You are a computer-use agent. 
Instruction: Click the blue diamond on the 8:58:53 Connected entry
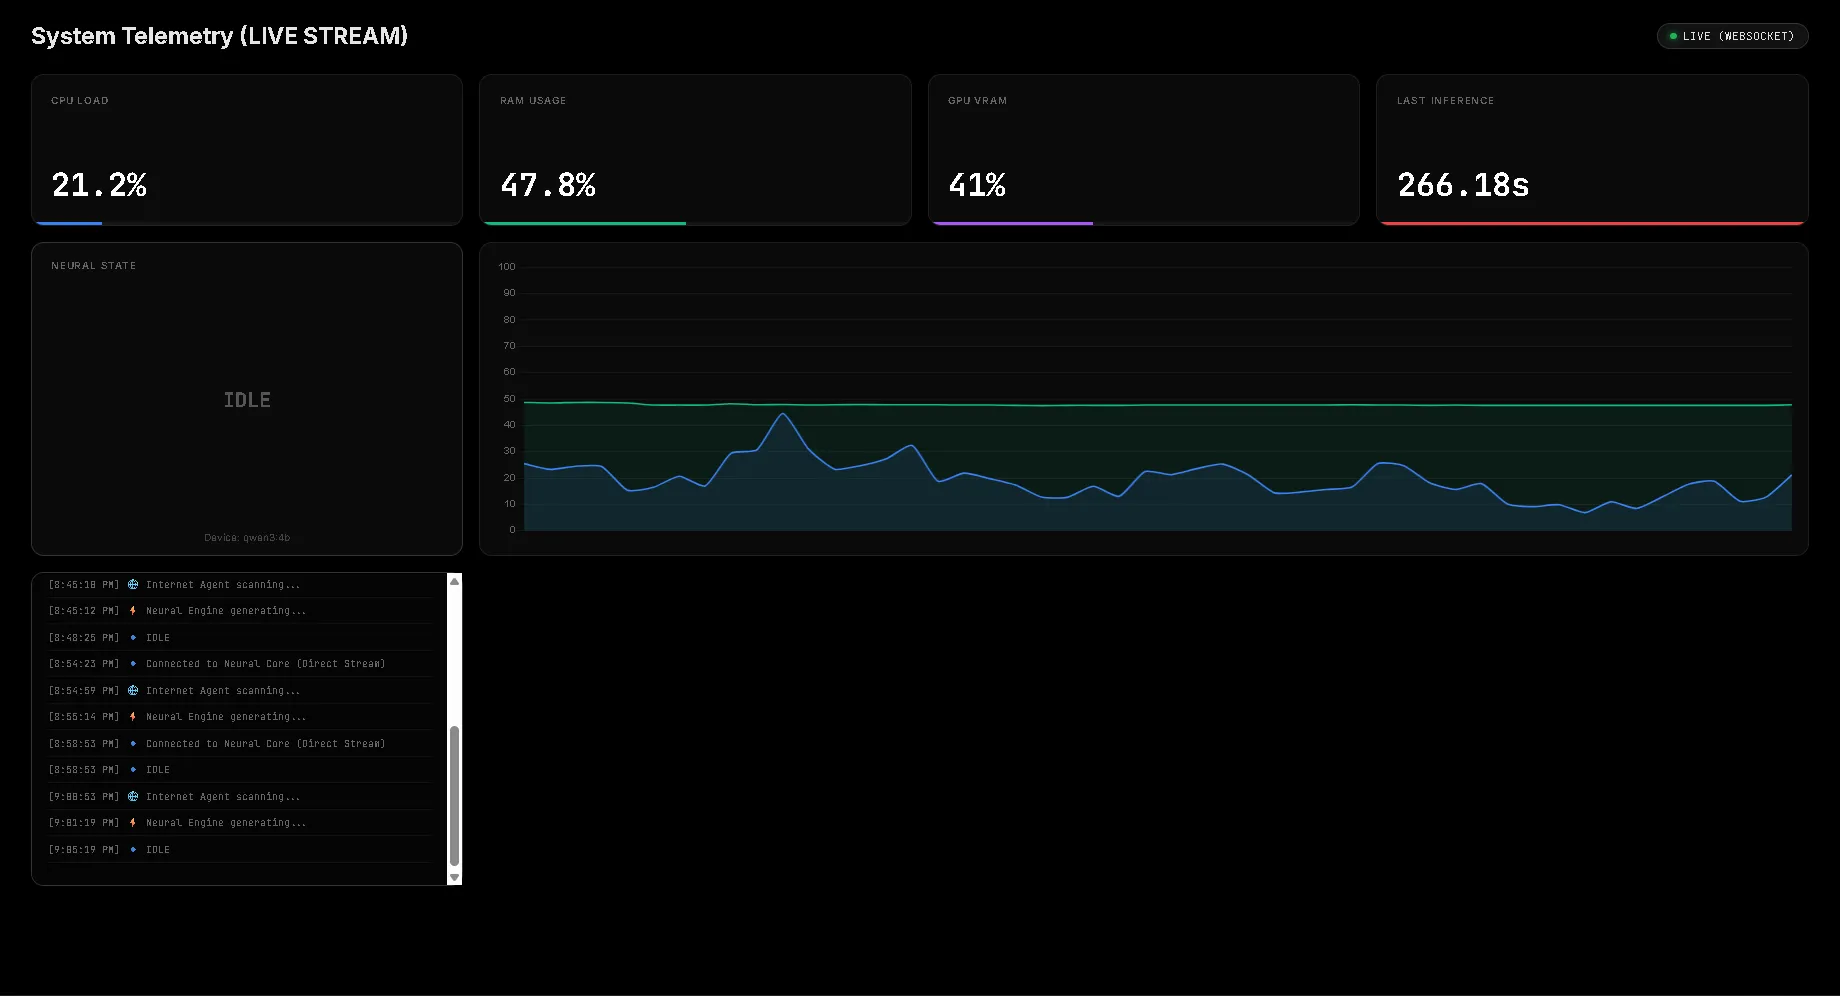coord(133,743)
